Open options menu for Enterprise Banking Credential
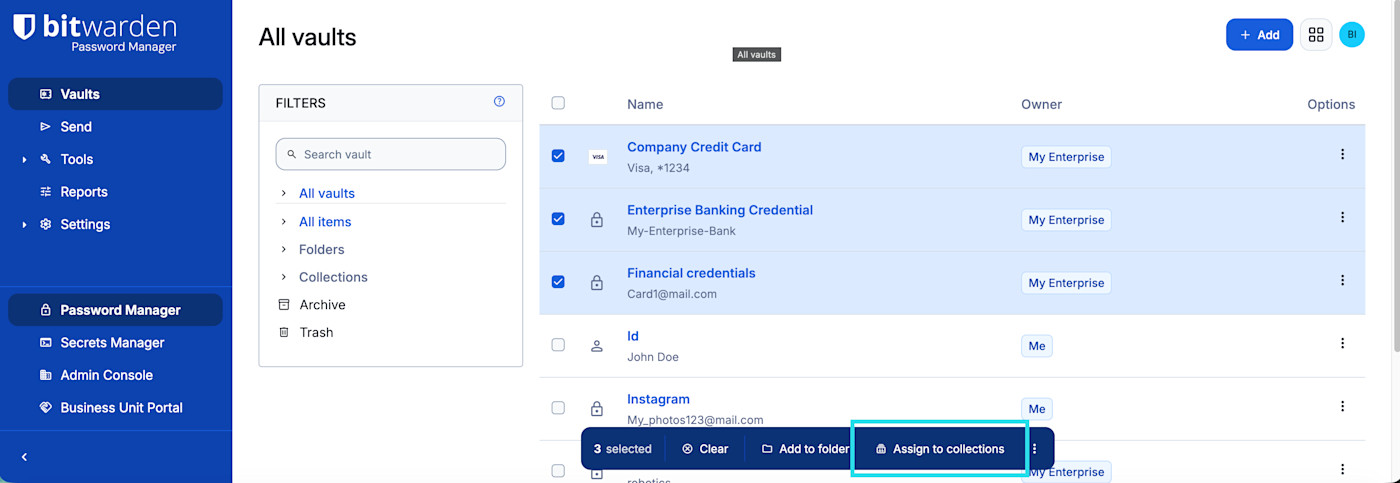This screenshot has width=1400, height=483. coord(1342,217)
